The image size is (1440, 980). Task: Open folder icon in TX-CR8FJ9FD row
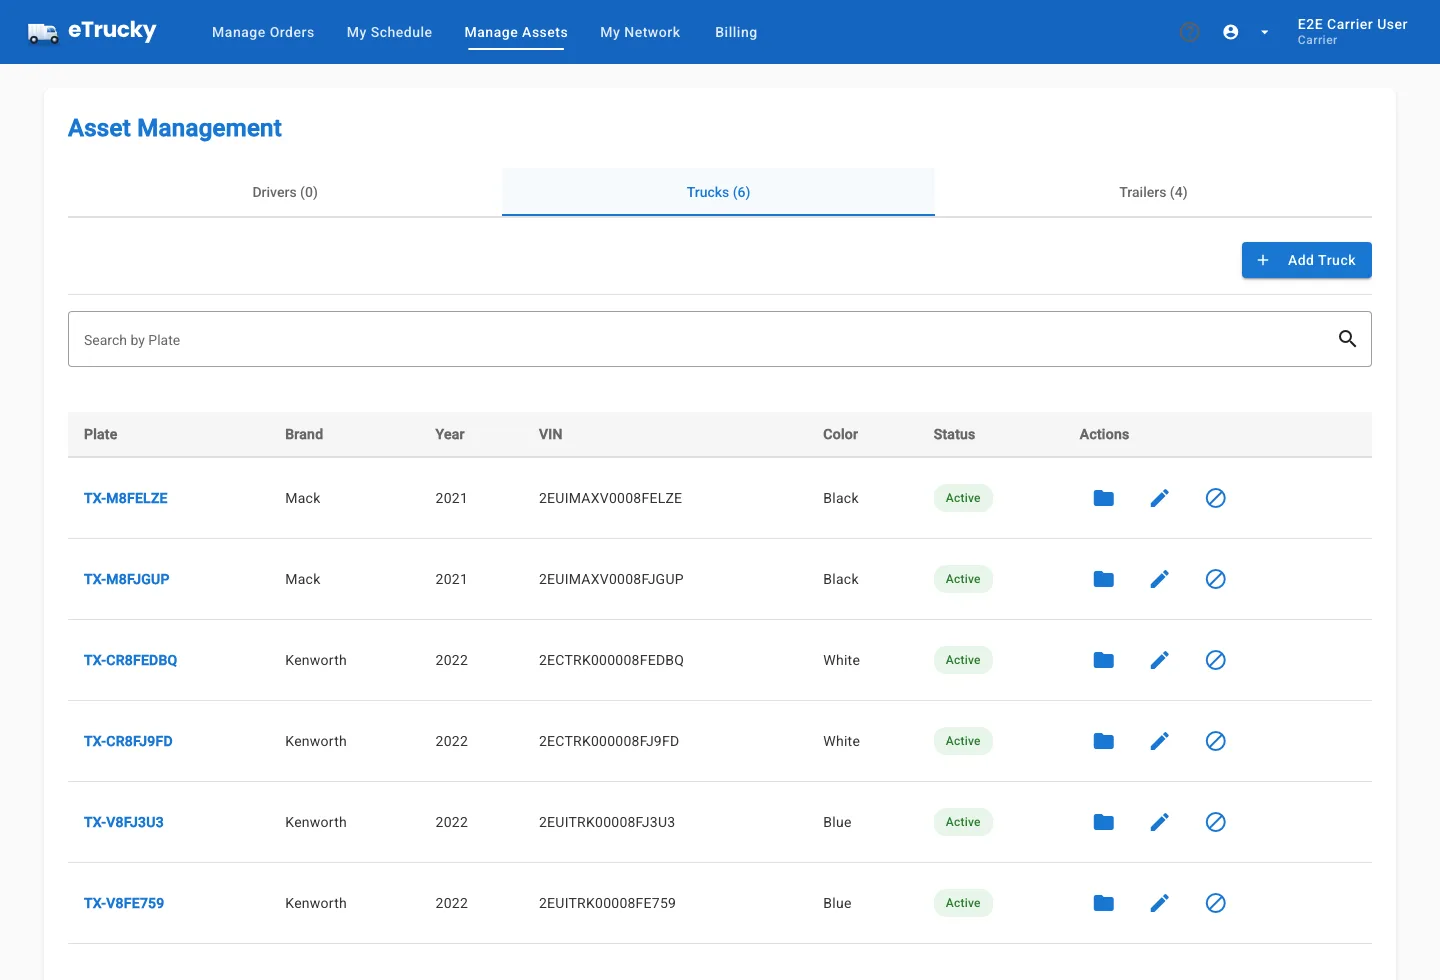click(1104, 741)
